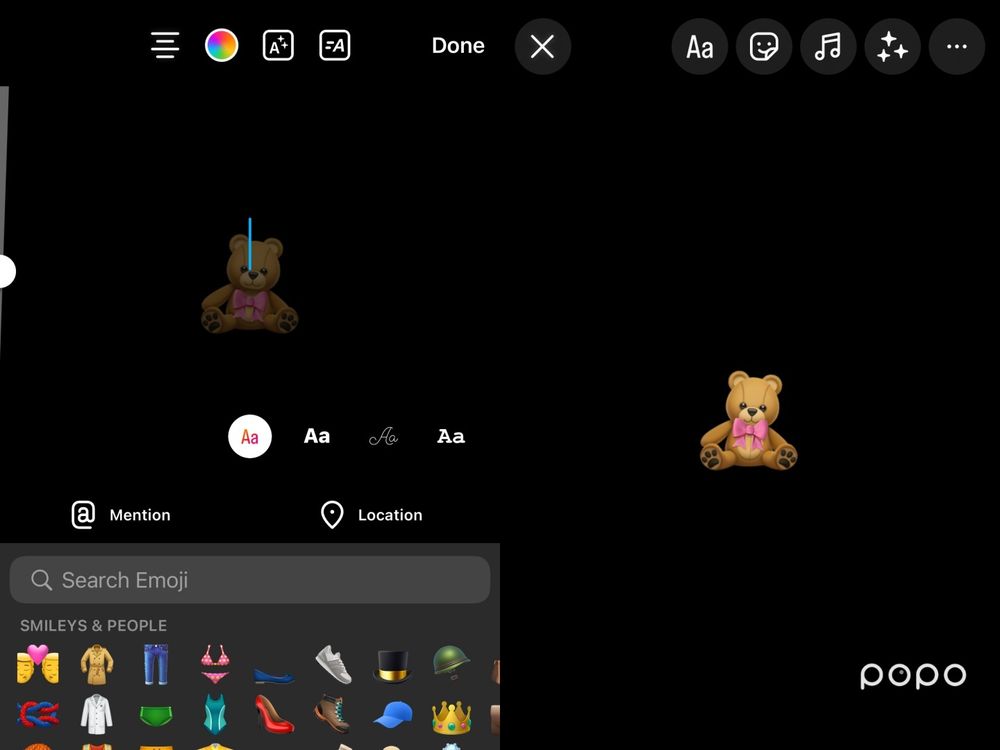Tap the Location button

[x=371, y=515]
